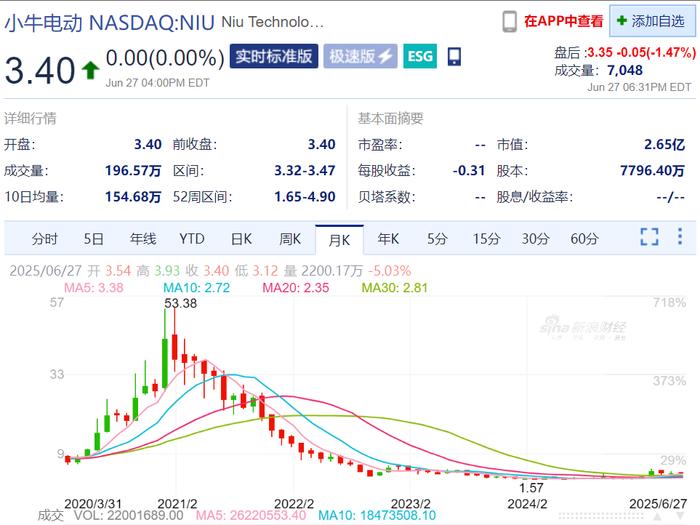This screenshot has height=525, width=700.
Task: Click the phone icon beside 在APP中查看
Action: pos(509,21)
